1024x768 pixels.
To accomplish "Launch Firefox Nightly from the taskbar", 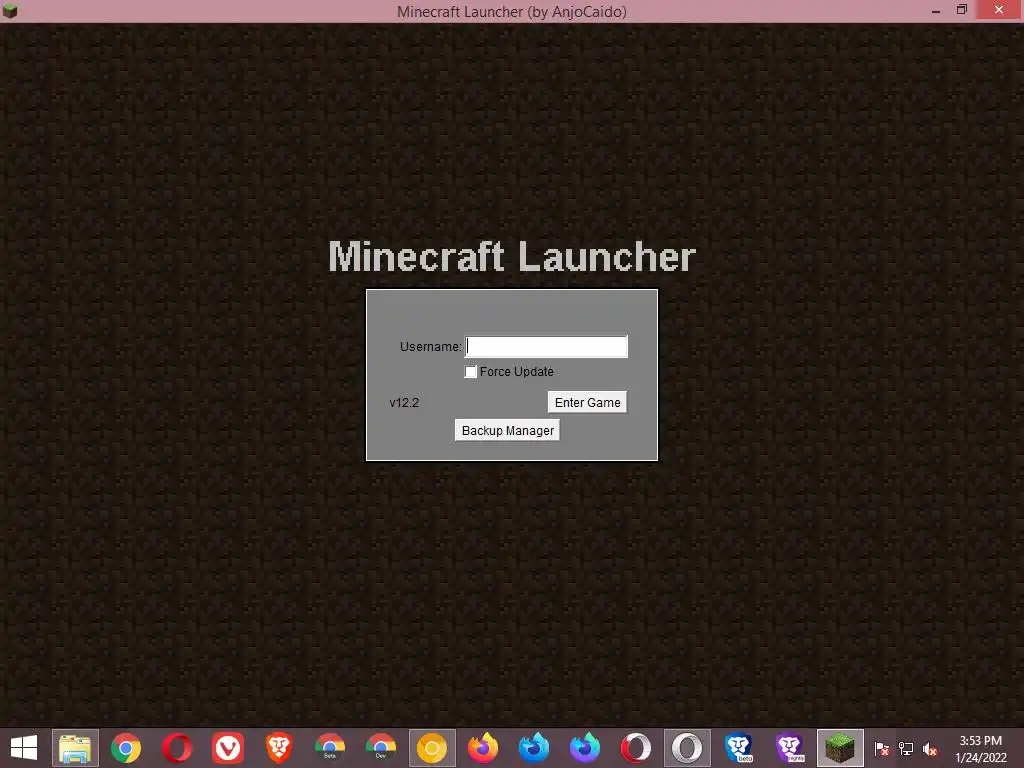I will coord(584,748).
